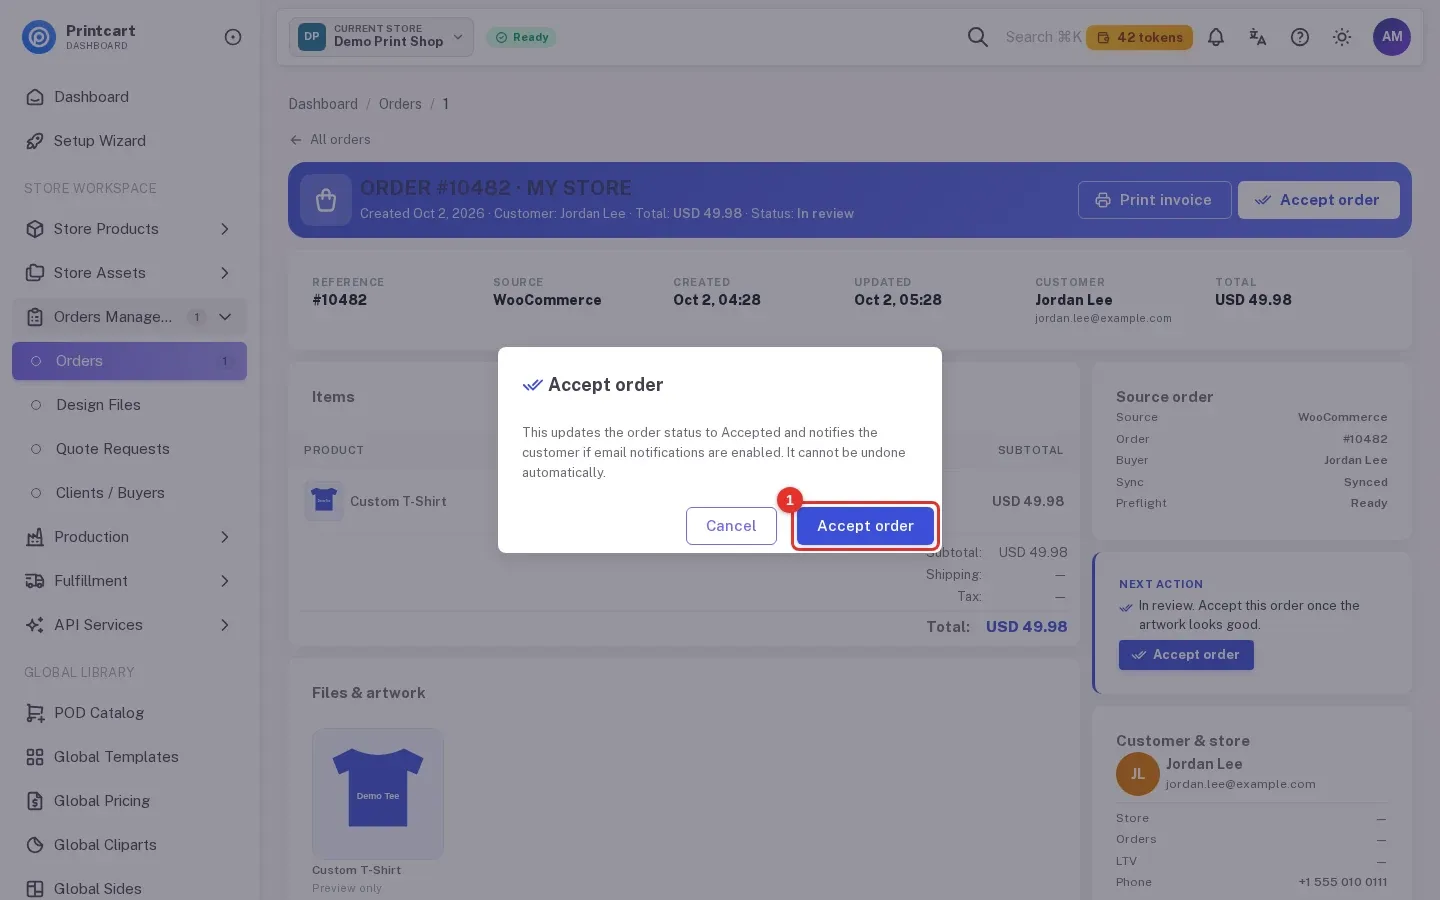Select Design Files submenu item
The height and width of the screenshot is (900, 1440).
coord(129,405)
